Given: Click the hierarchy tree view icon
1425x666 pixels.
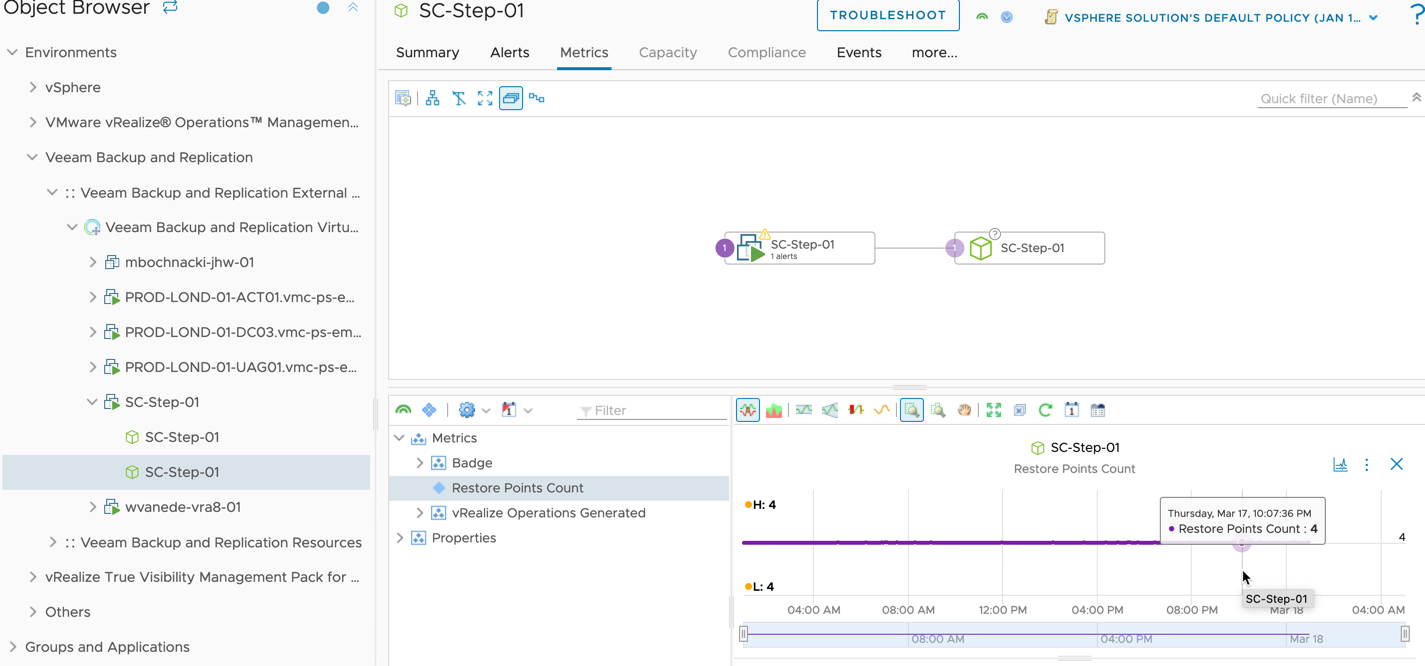Looking at the screenshot, I should coord(432,98).
